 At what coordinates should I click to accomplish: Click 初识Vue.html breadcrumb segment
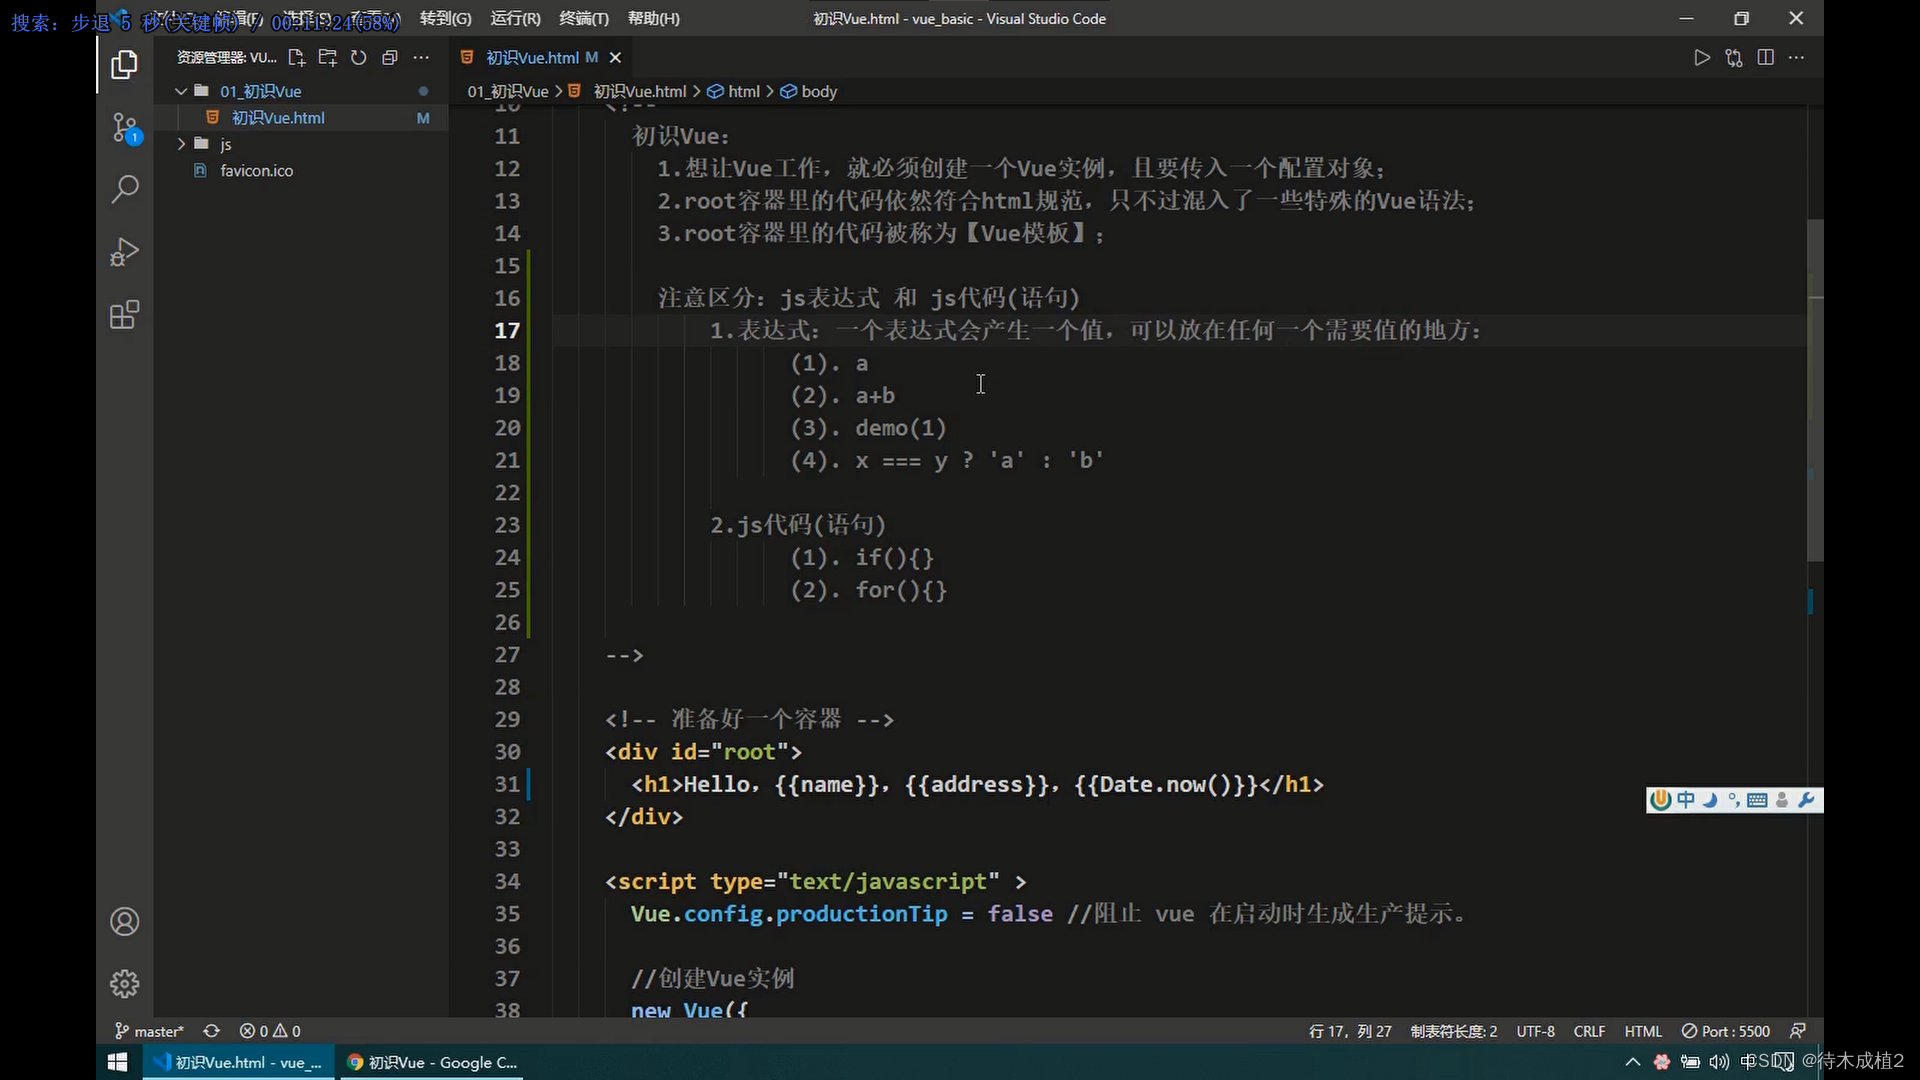[x=640, y=91]
